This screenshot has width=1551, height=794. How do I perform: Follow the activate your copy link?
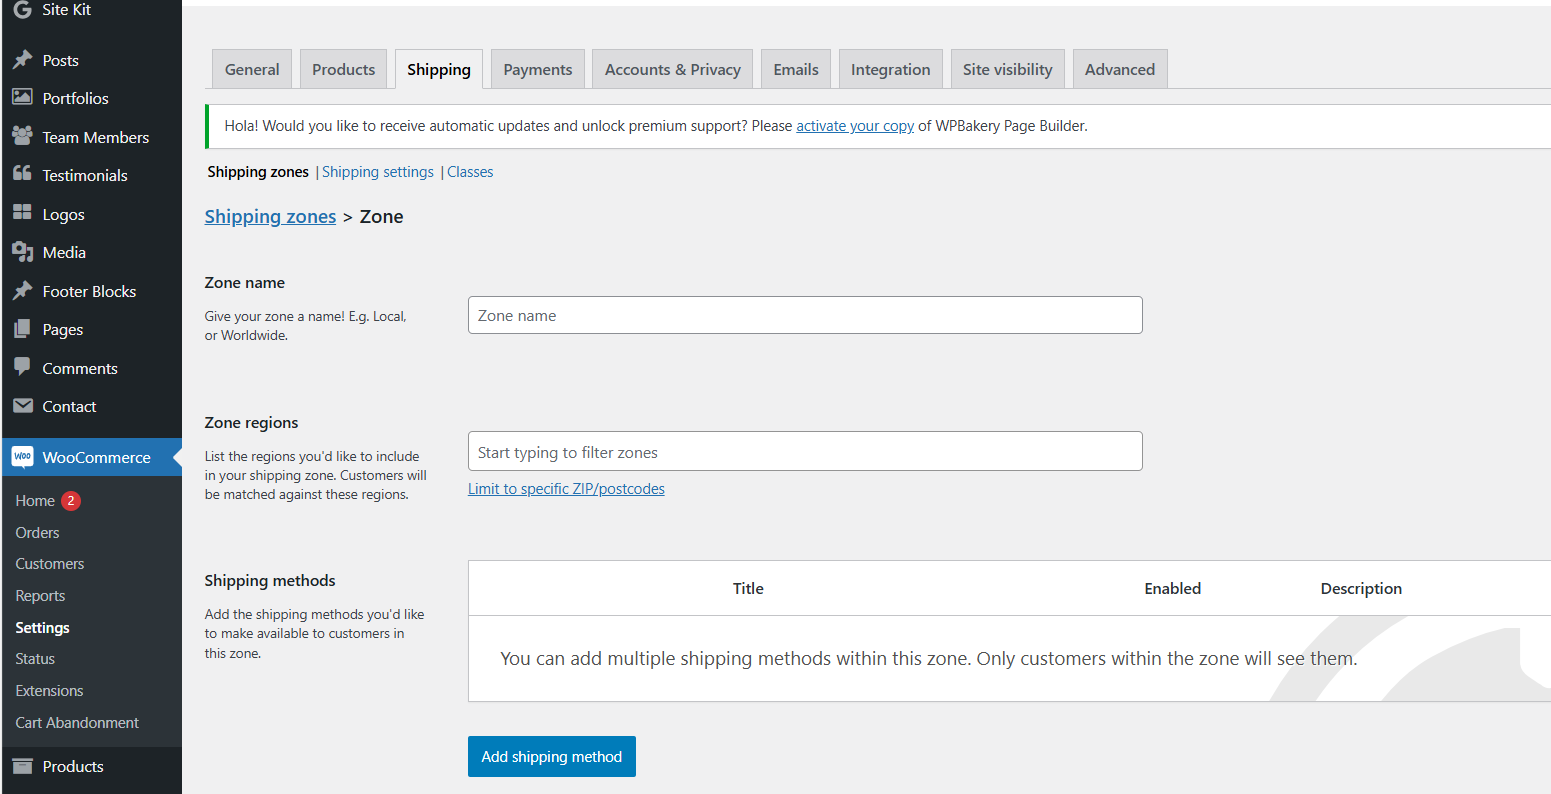click(x=855, y=125)
